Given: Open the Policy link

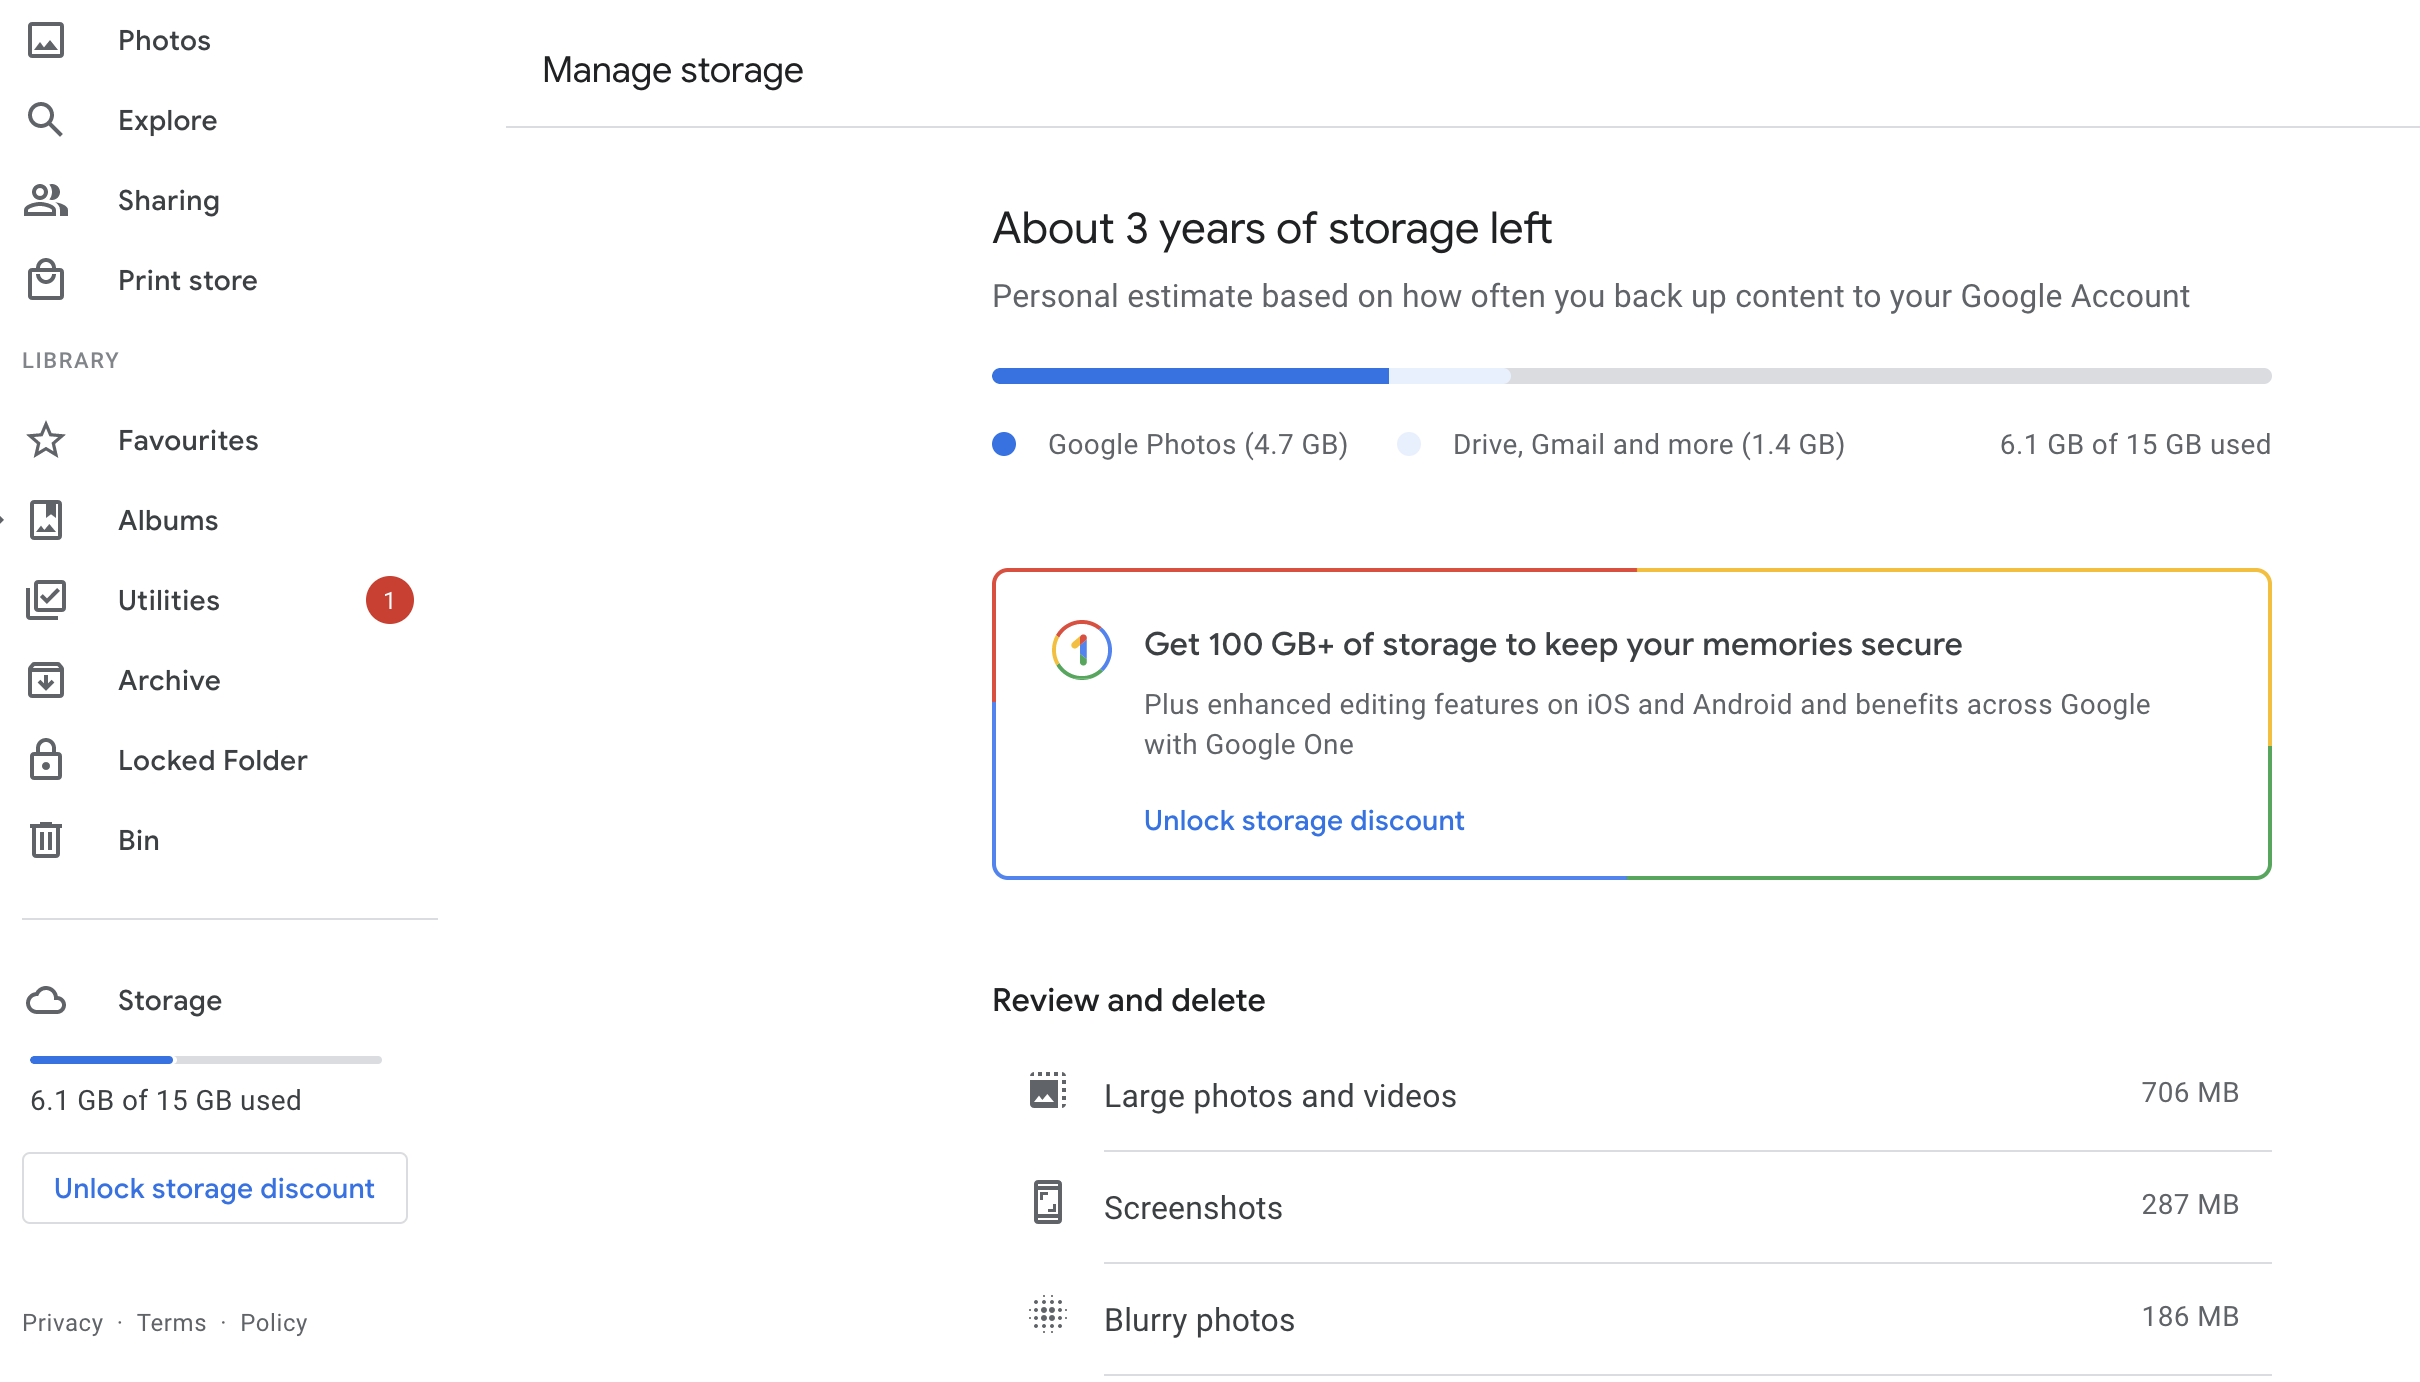Looking at the screenshot, I should 274,1322.
